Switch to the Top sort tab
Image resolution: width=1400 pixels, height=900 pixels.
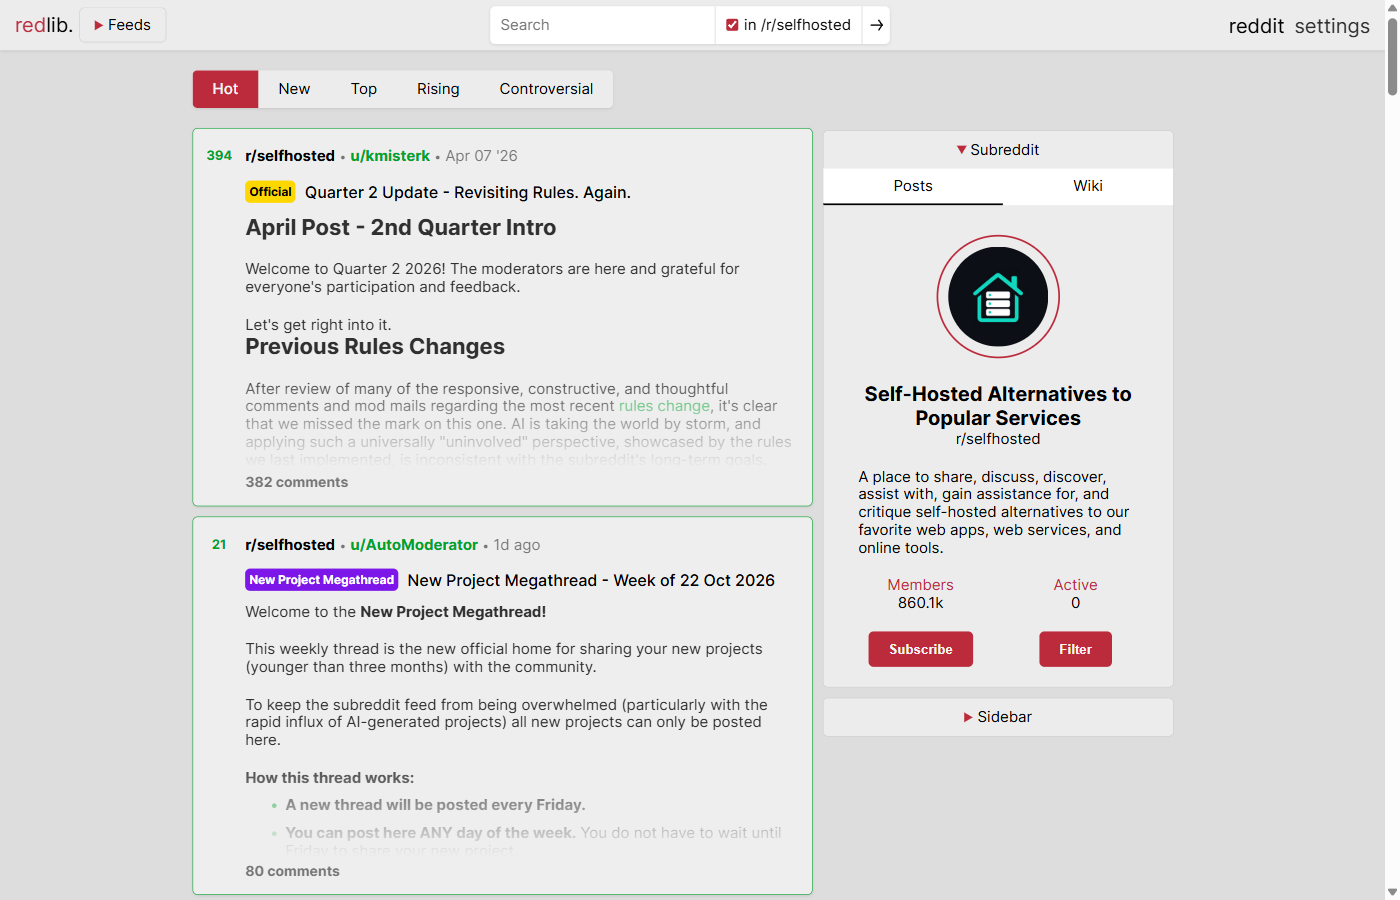(x=364, y=89)
